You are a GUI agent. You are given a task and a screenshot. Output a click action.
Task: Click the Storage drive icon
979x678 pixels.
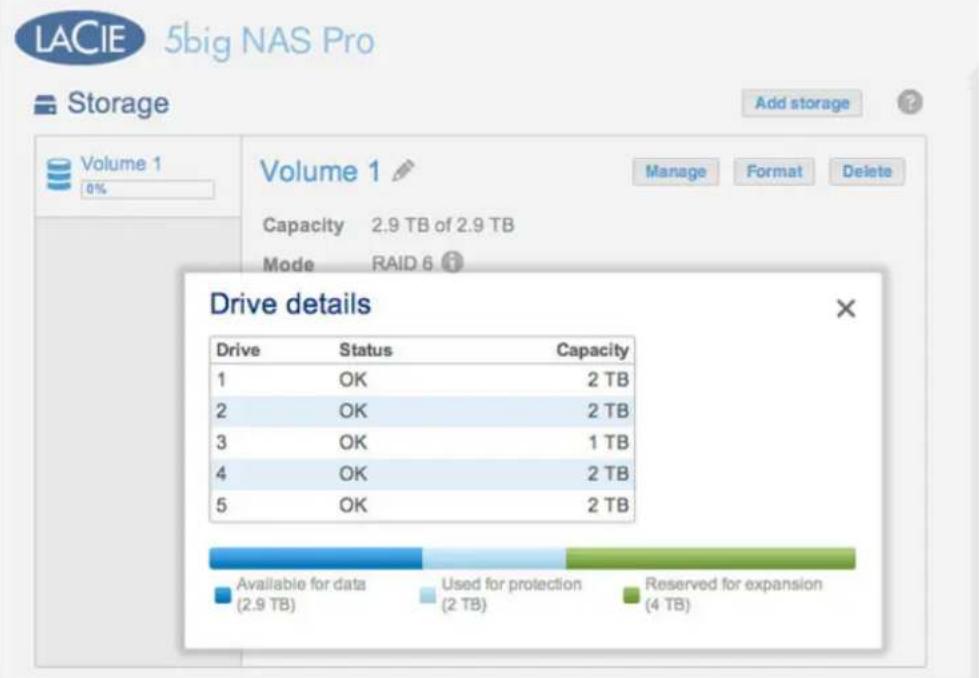pyautogui.click(x=45, y=104)
